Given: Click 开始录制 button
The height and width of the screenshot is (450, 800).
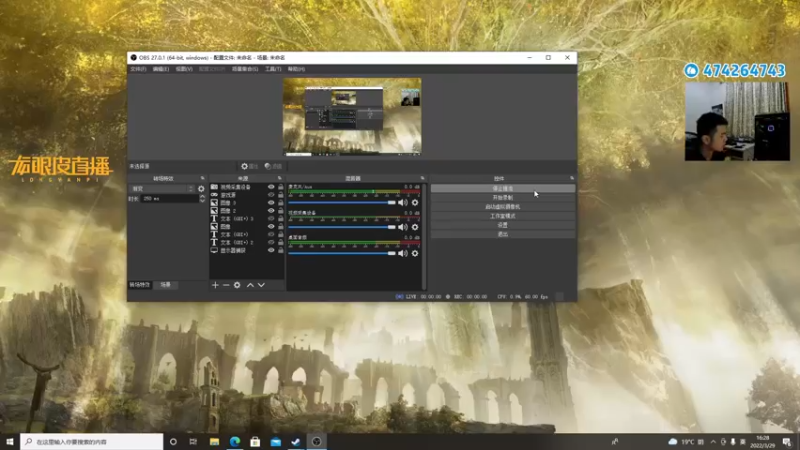Looking at the screenshot, I should click(x=503, y=197).
